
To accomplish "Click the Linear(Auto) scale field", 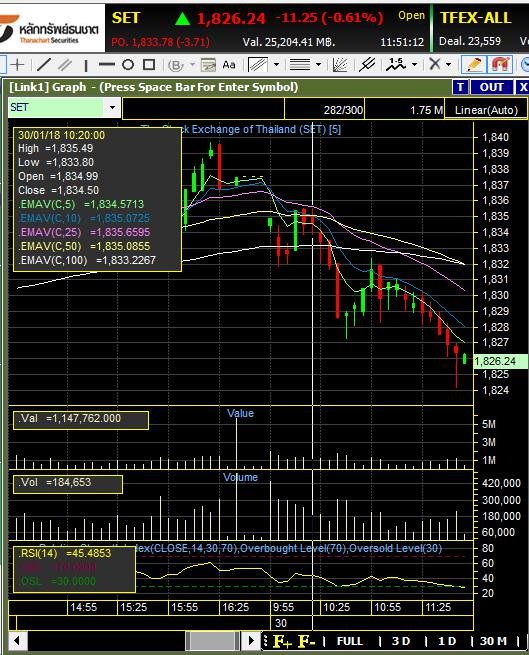I will point(486,110).
